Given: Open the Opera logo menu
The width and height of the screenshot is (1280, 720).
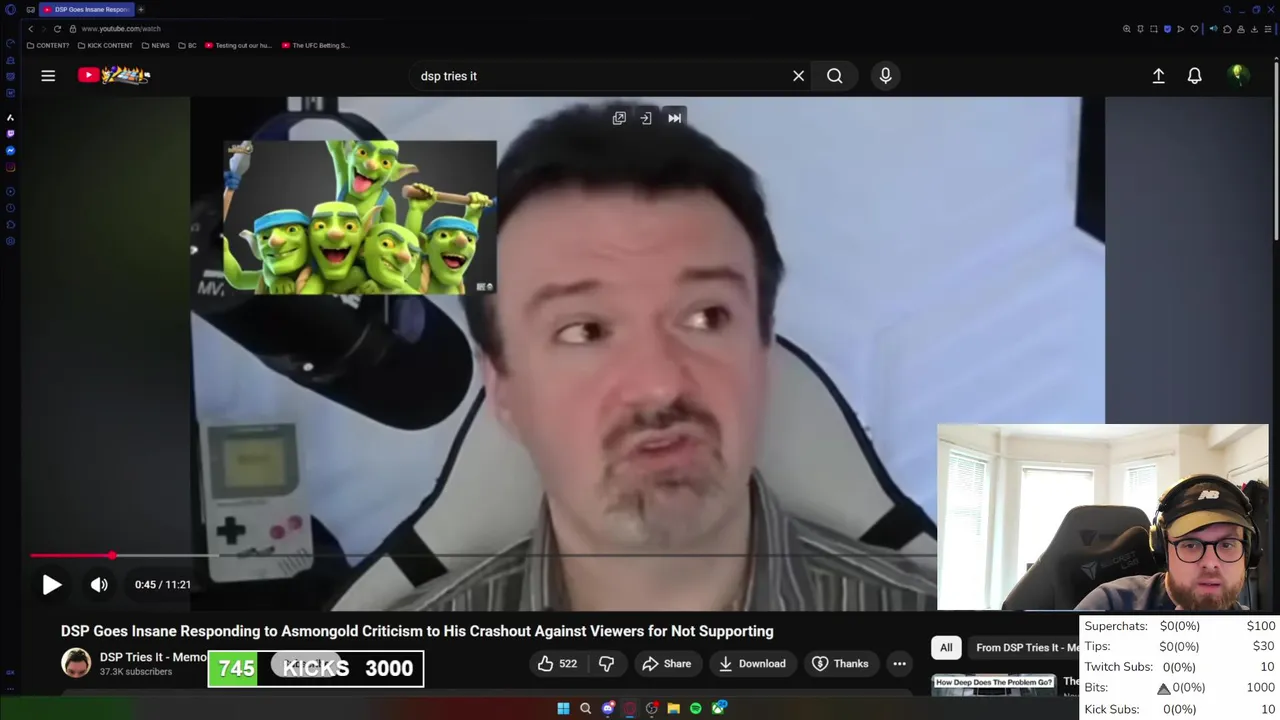Looking at the screenshot, I should [10, 9].
